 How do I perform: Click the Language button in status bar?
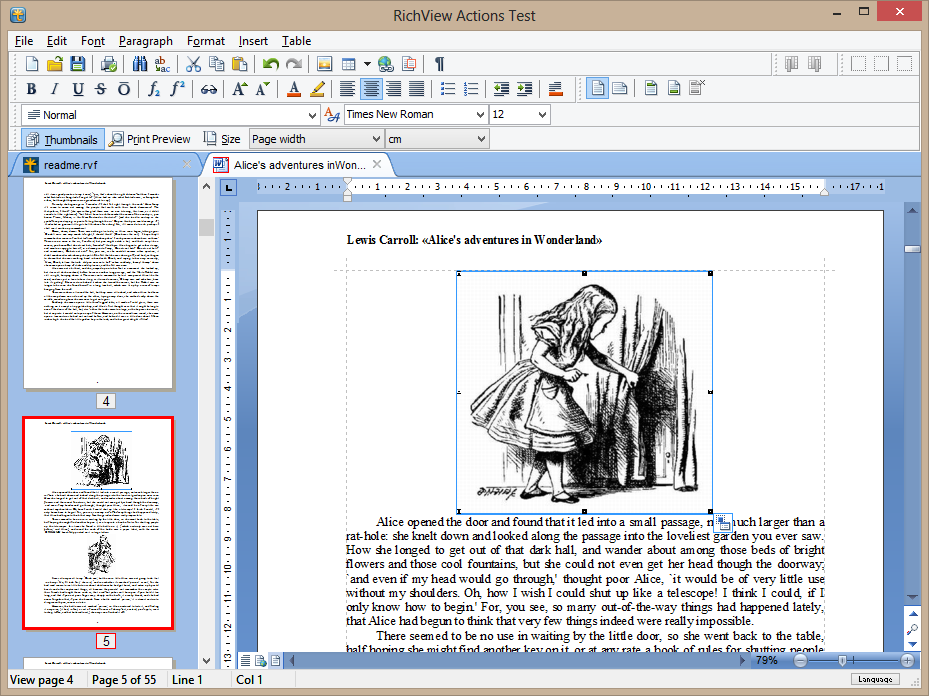pyautogui.click(x=874, y=680)
